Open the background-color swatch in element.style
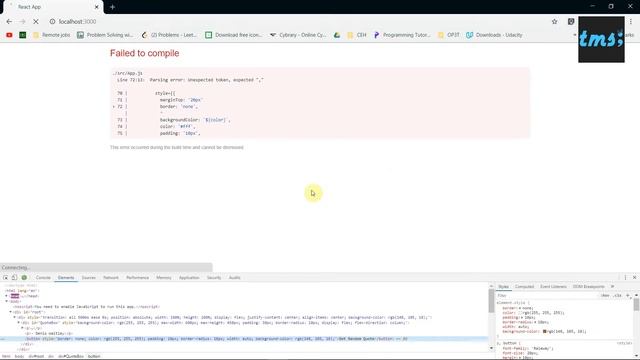This screenshot has height=360, width=640. [x=544, y=331]
